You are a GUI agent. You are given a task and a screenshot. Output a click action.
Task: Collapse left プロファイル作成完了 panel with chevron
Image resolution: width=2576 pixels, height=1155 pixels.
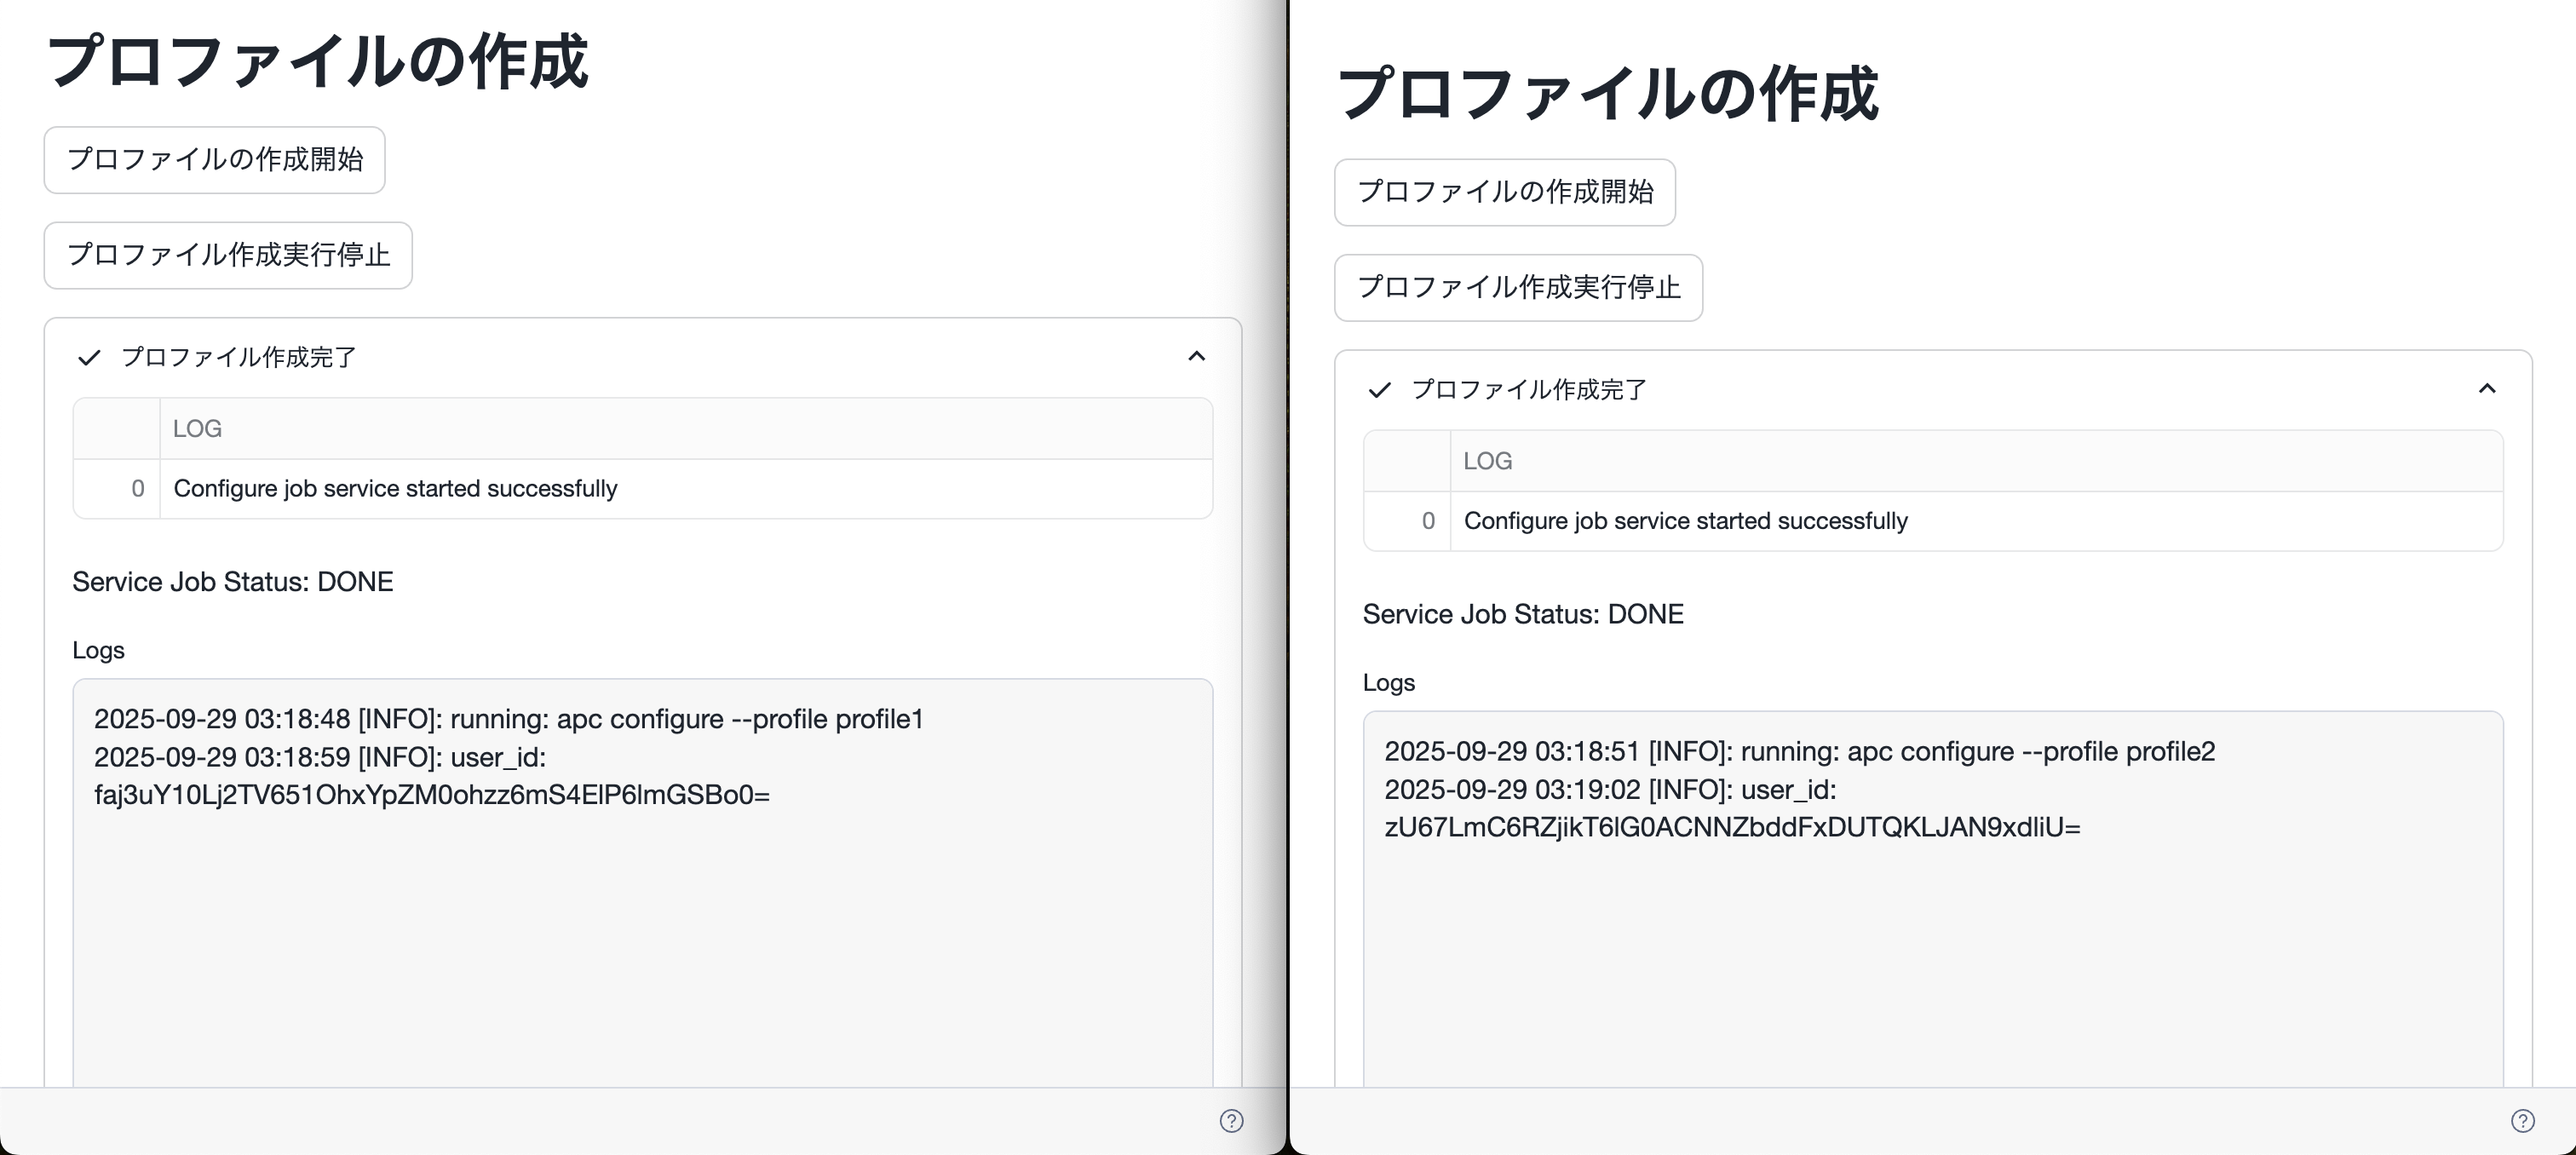pyautogui.click(x=1196, y=356)
